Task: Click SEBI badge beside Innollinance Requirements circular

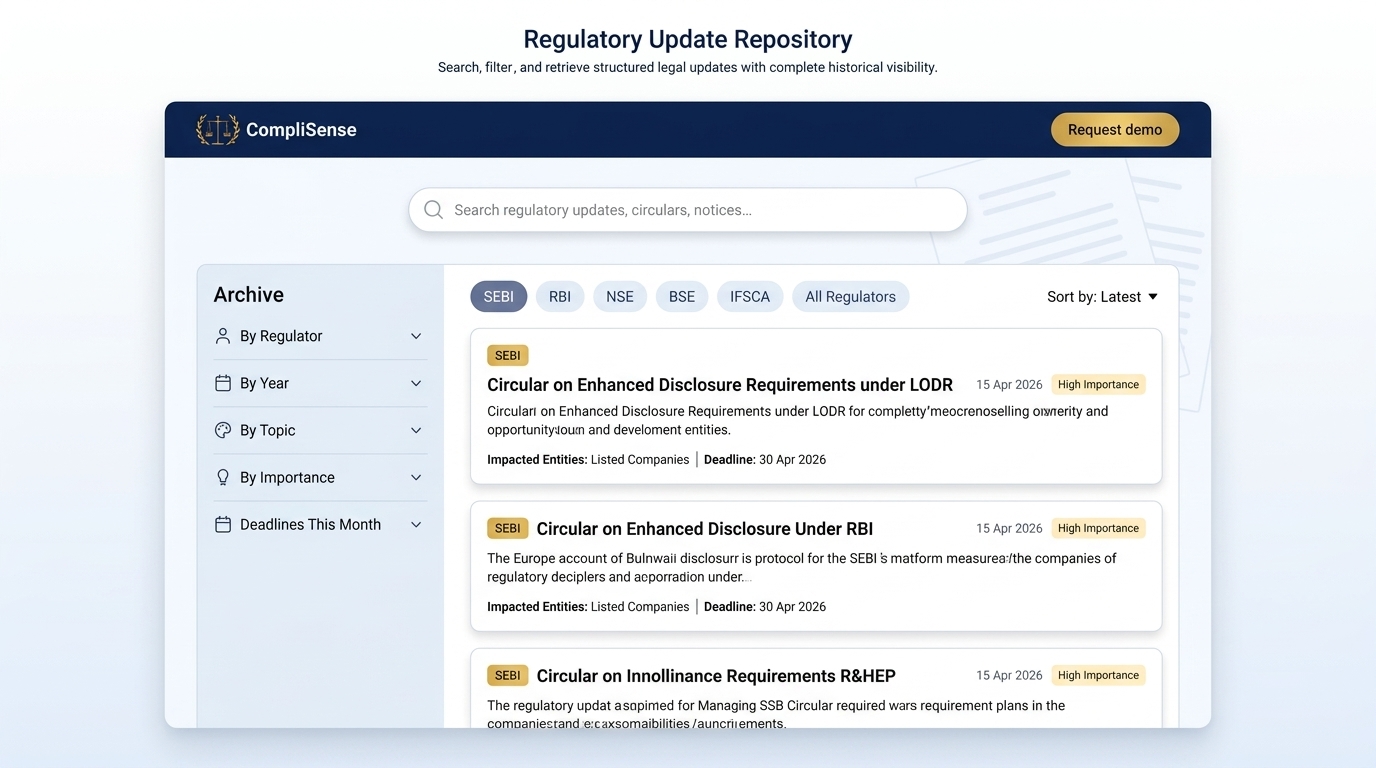Action: click(508, 675)
